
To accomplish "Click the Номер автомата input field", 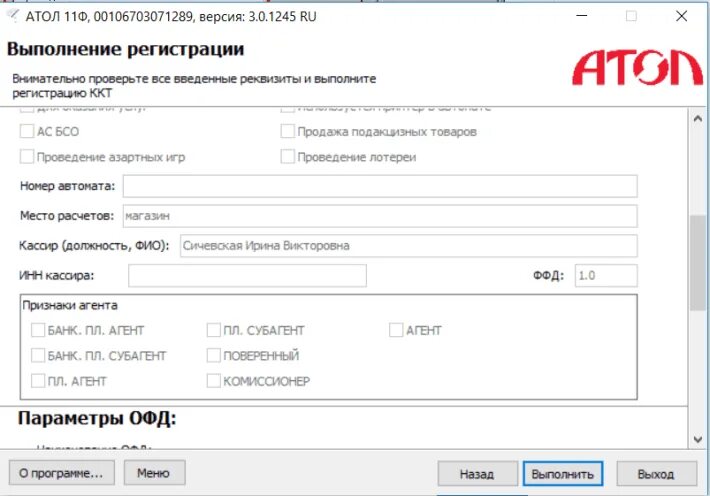I will pos(380,186).
